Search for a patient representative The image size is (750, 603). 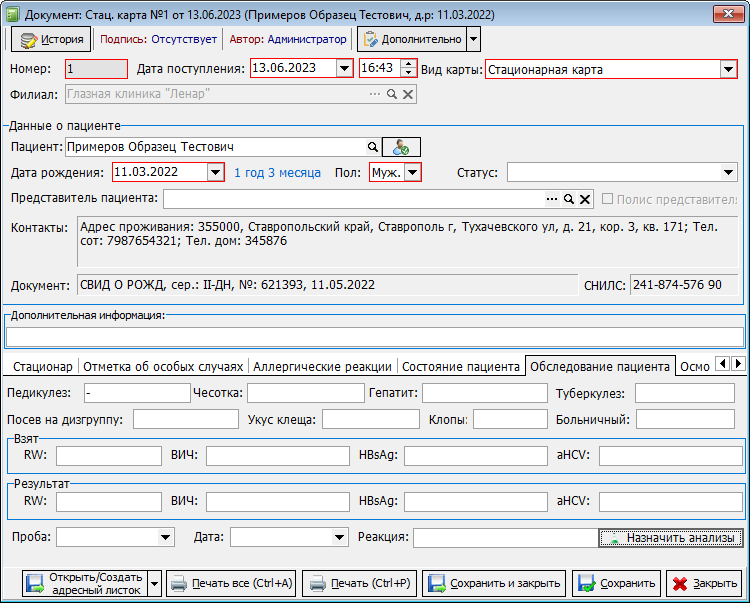(568, 199)
